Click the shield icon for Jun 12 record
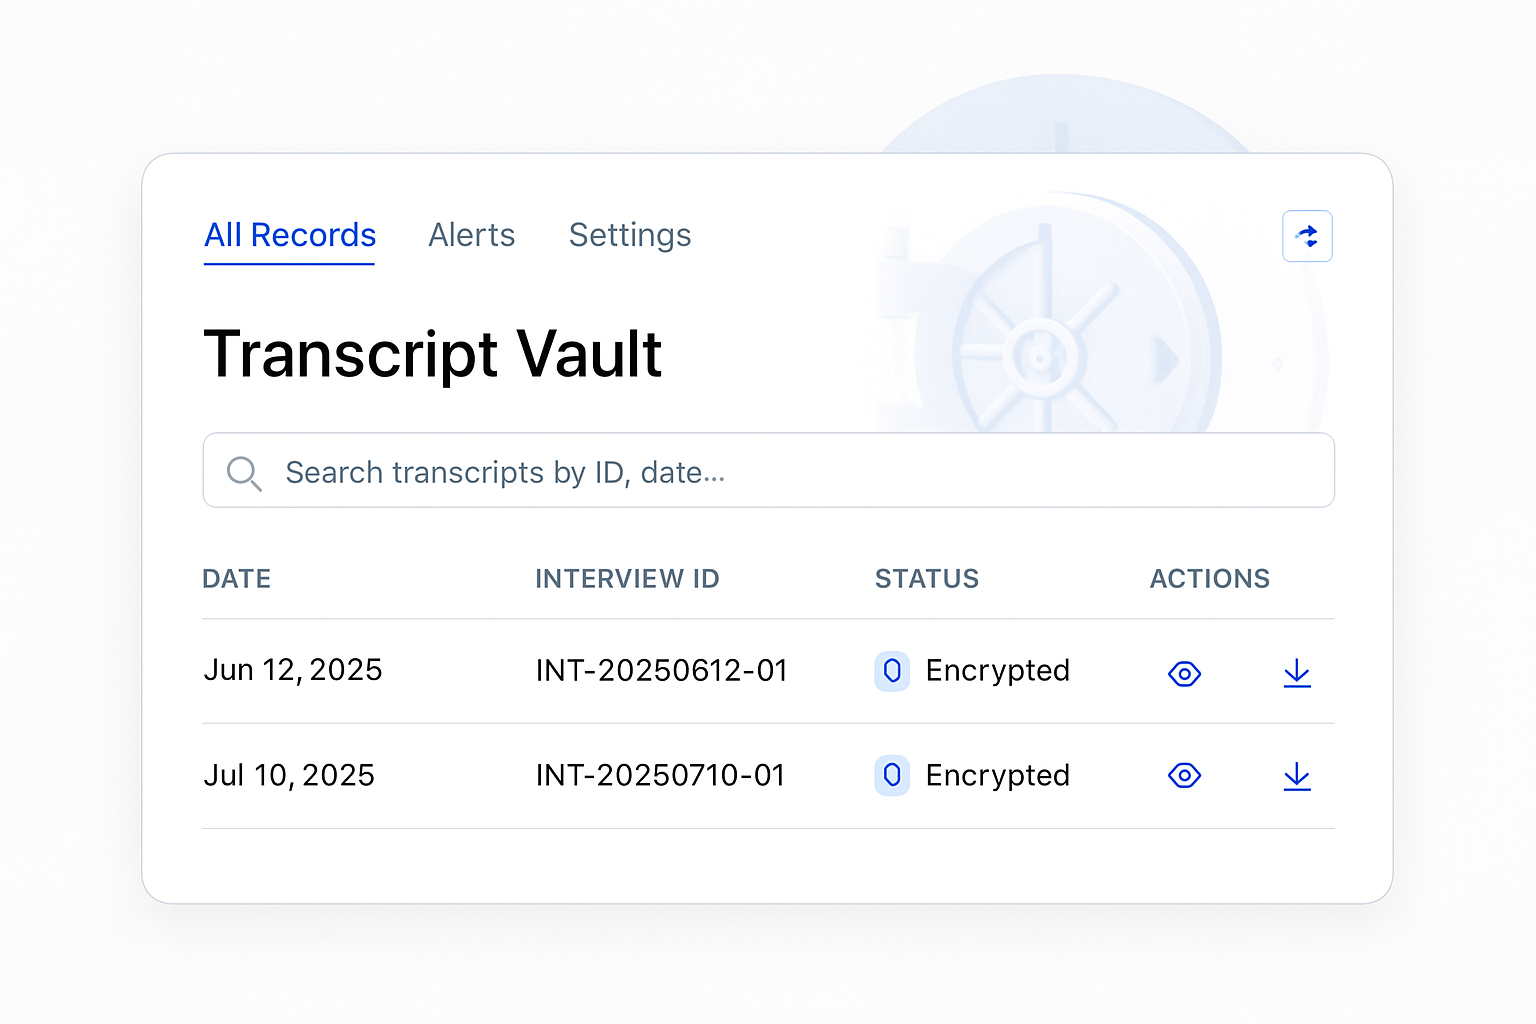1536x1024 pixels. 892,671
